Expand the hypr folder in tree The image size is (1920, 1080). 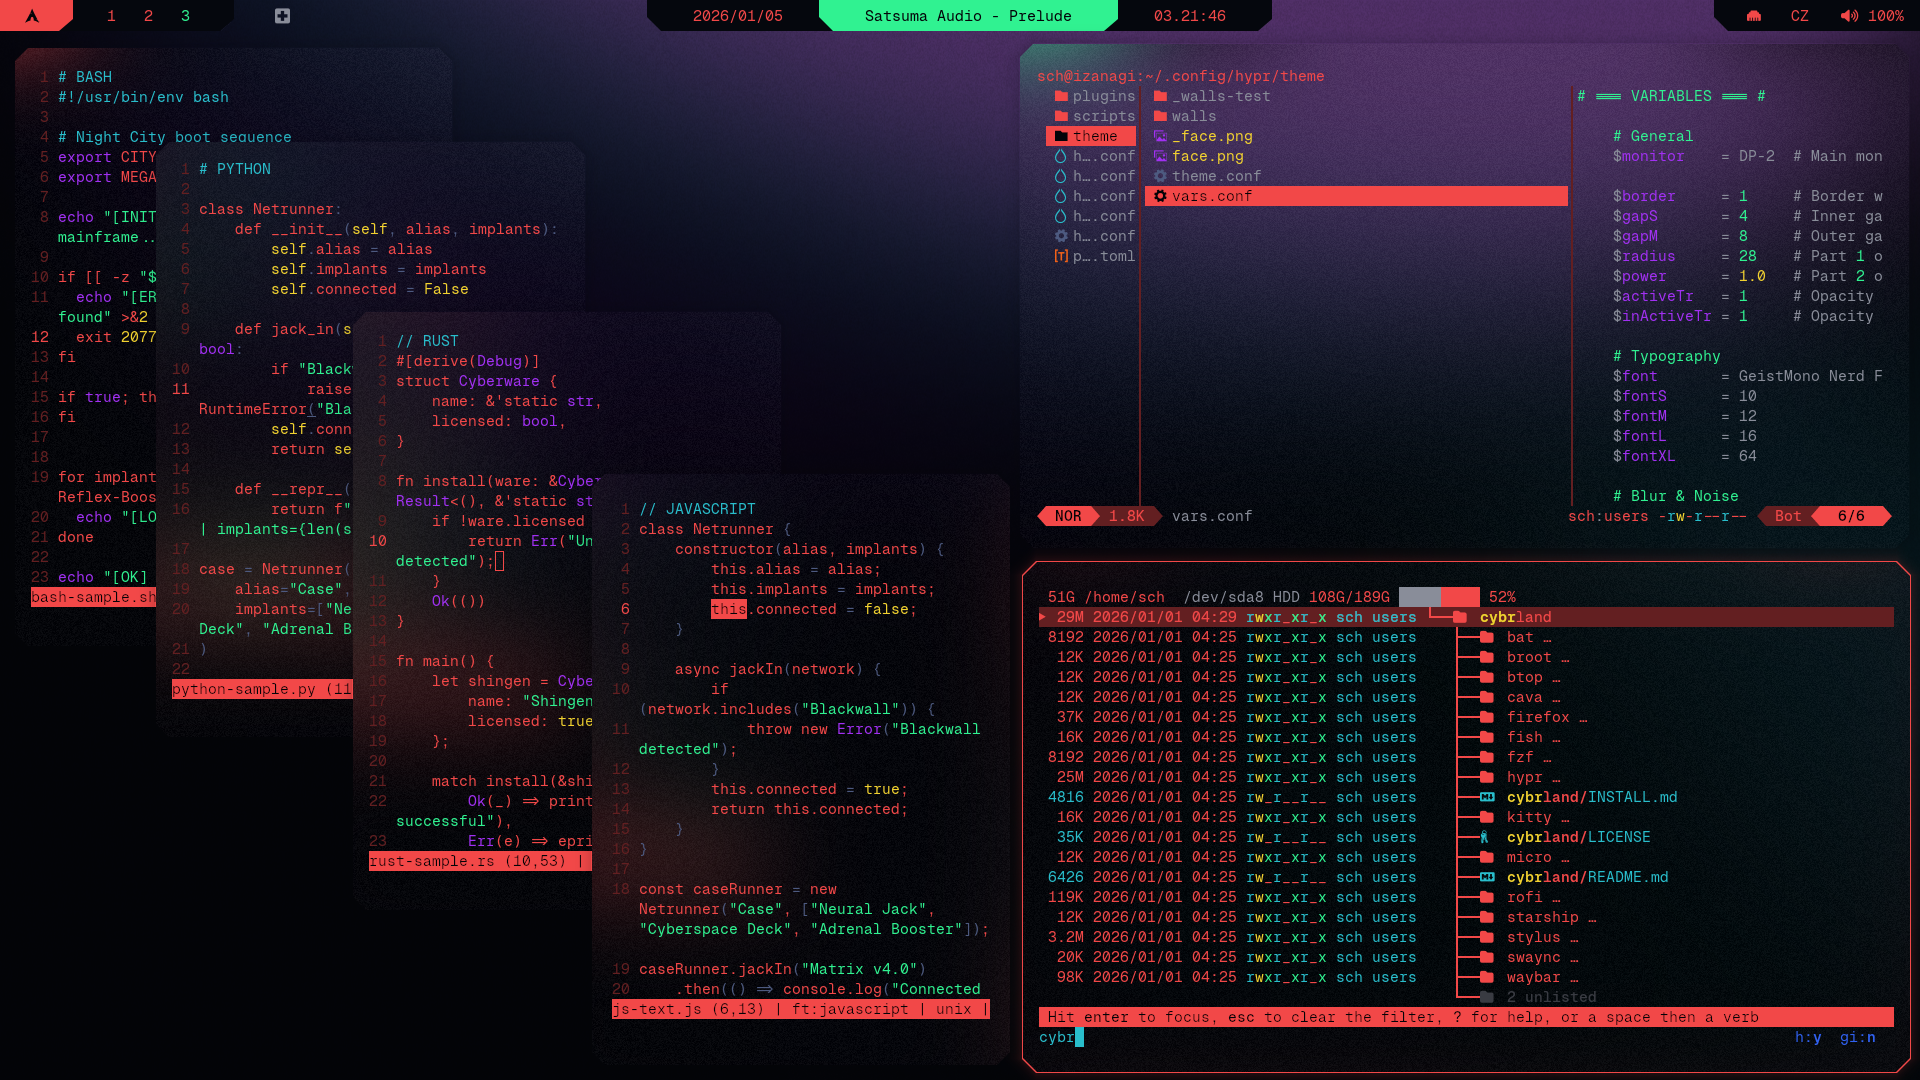tap(1525, 777)
